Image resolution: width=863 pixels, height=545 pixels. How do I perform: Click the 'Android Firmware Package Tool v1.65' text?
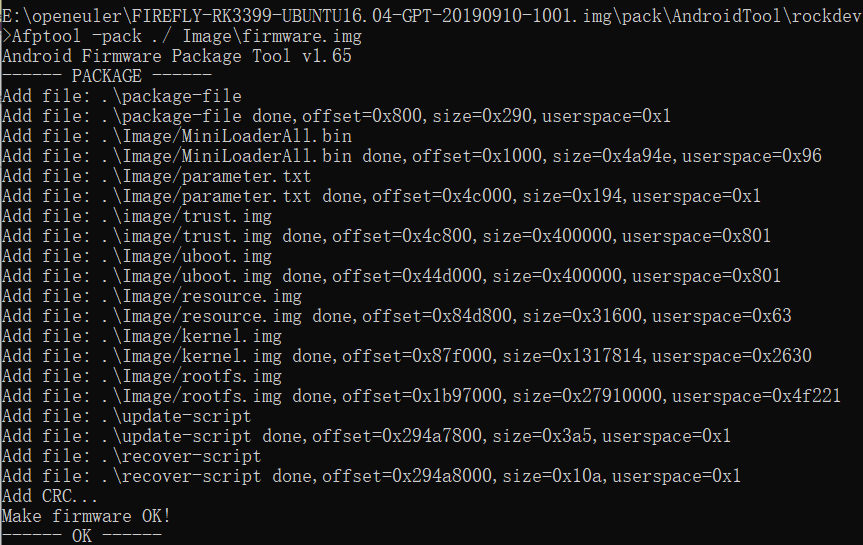177,56
